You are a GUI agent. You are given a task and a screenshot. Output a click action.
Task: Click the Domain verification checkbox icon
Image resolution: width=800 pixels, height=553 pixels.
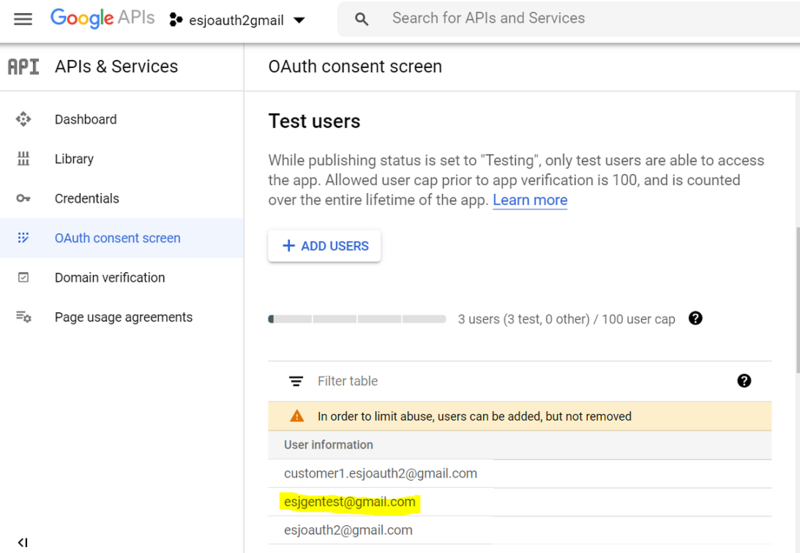(x=23, y=278)
